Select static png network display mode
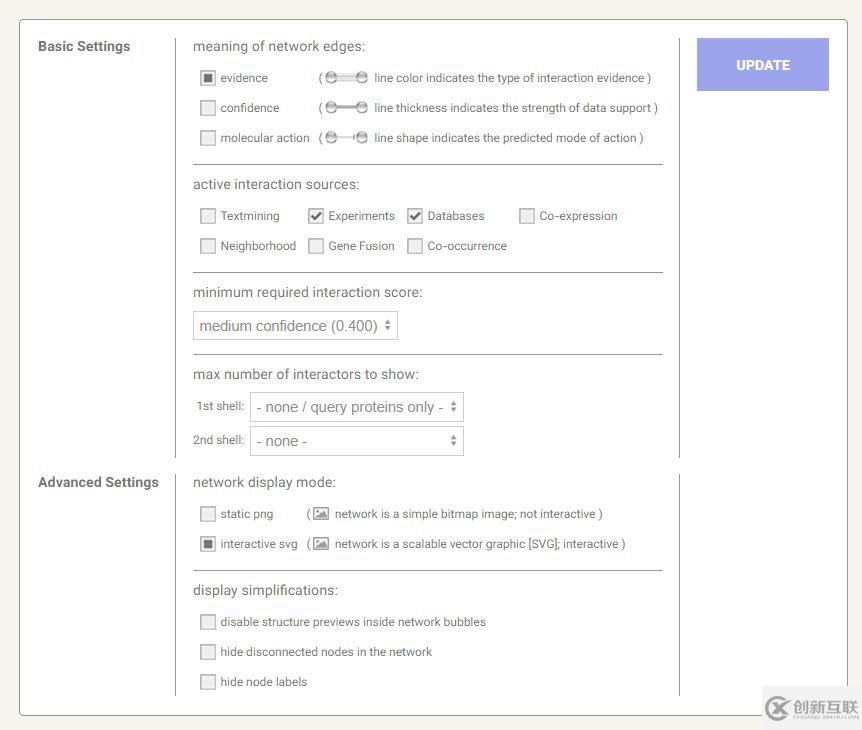The height and width of the screenshot is (730, 862). [208, 514]
